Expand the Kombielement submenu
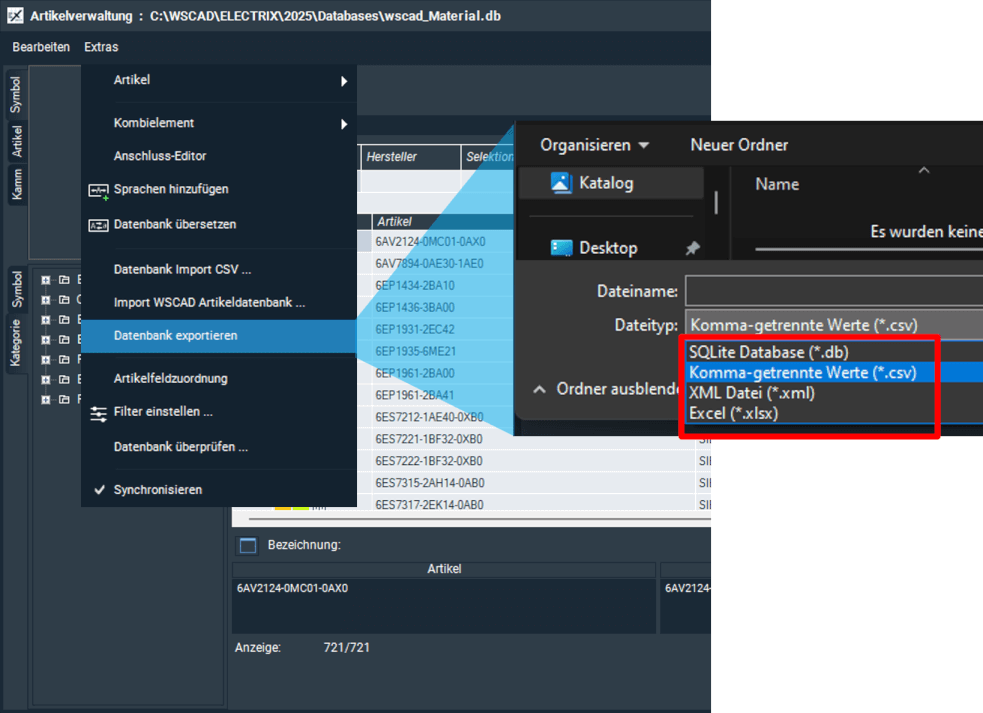983x713 pixels. (x=344, y=124)
